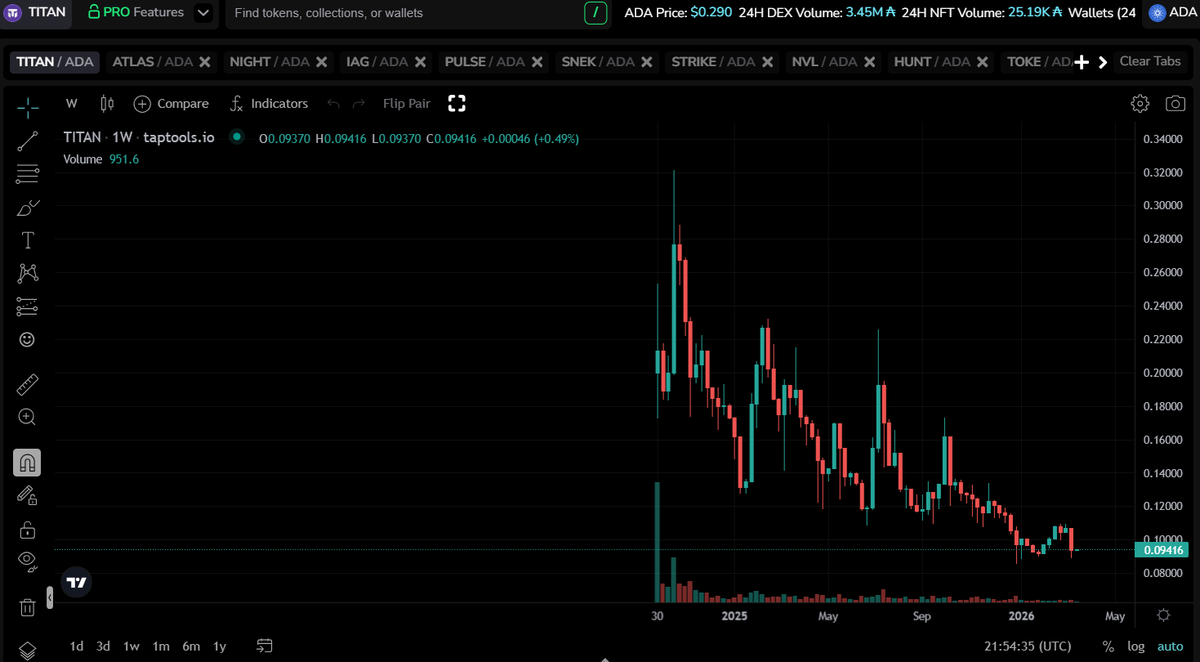Open the chart patterns tool
Screen dimensions: 1200x662
point(28,273)
